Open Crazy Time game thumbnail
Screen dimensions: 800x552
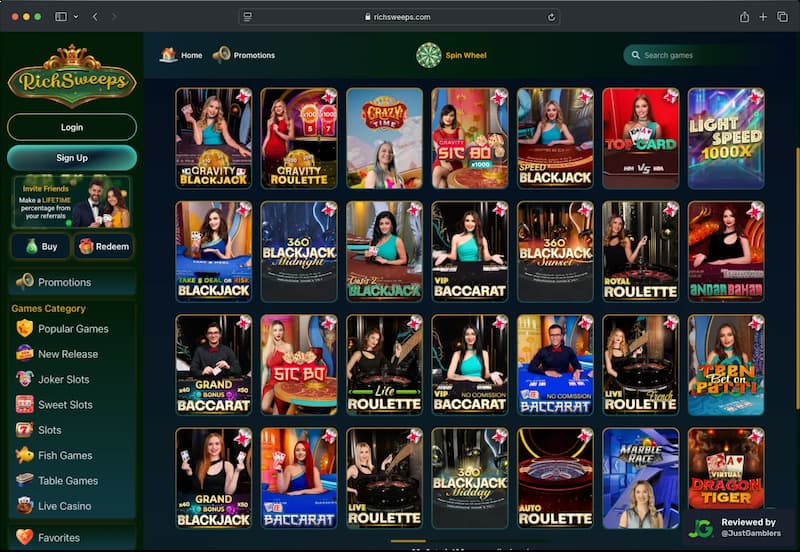click(x=384, y=138)
